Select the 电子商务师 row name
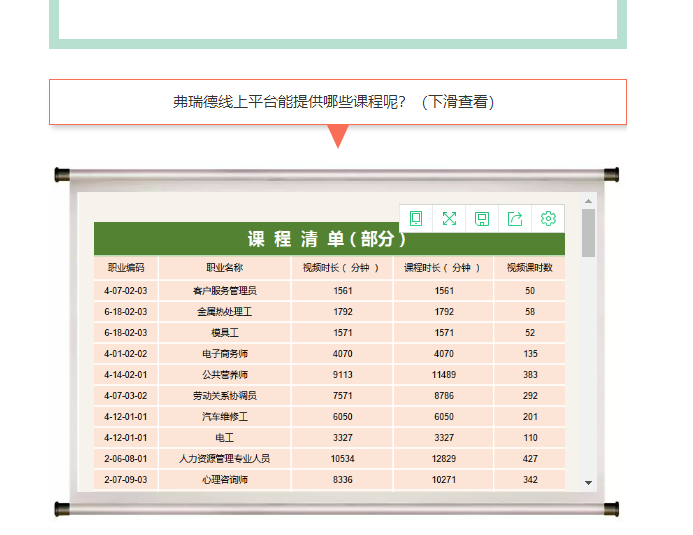 click(224, 354)
